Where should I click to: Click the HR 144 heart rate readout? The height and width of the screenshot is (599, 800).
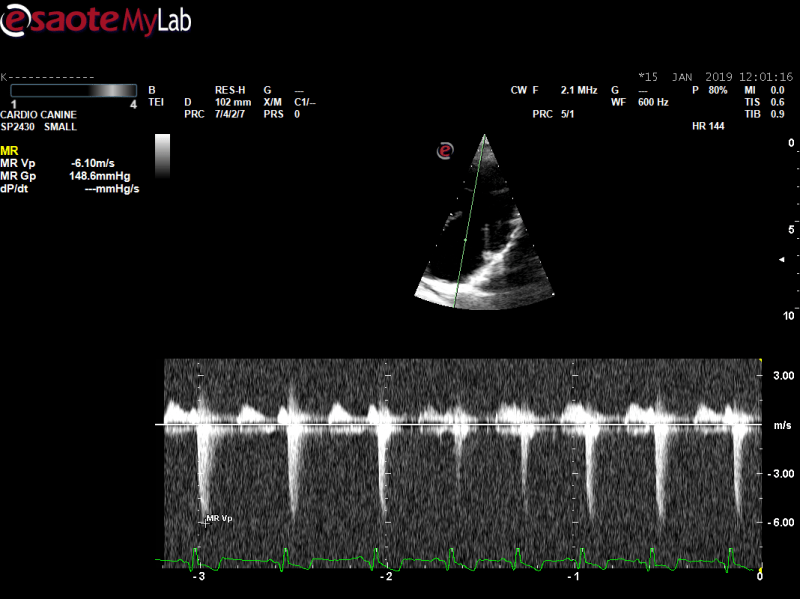708,127
